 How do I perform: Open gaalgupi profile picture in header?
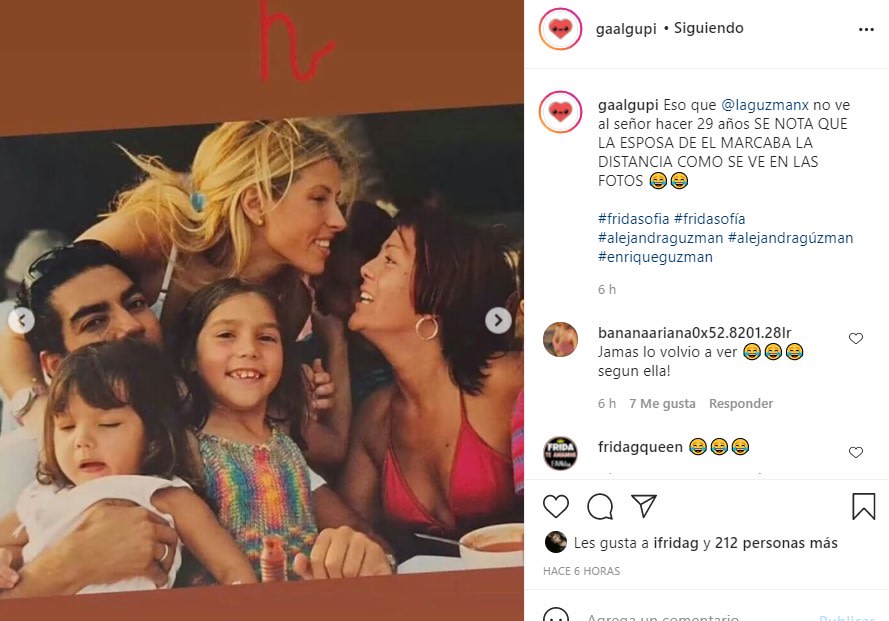pos(560,29)
